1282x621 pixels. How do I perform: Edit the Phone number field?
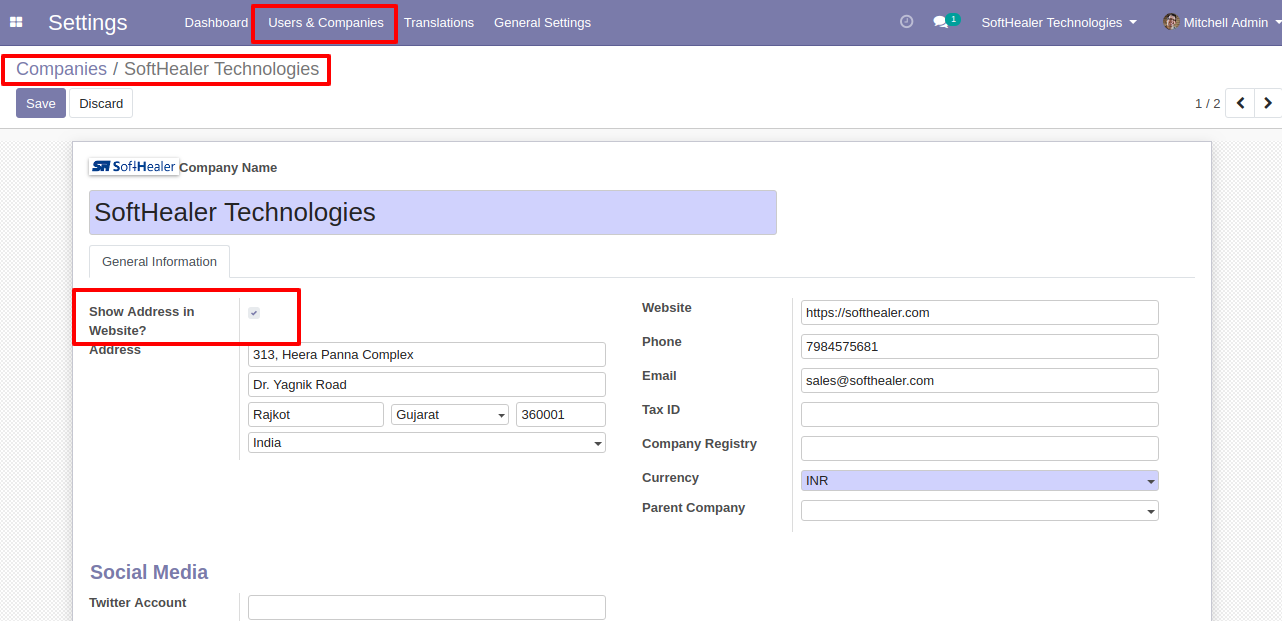click(980, 346)
